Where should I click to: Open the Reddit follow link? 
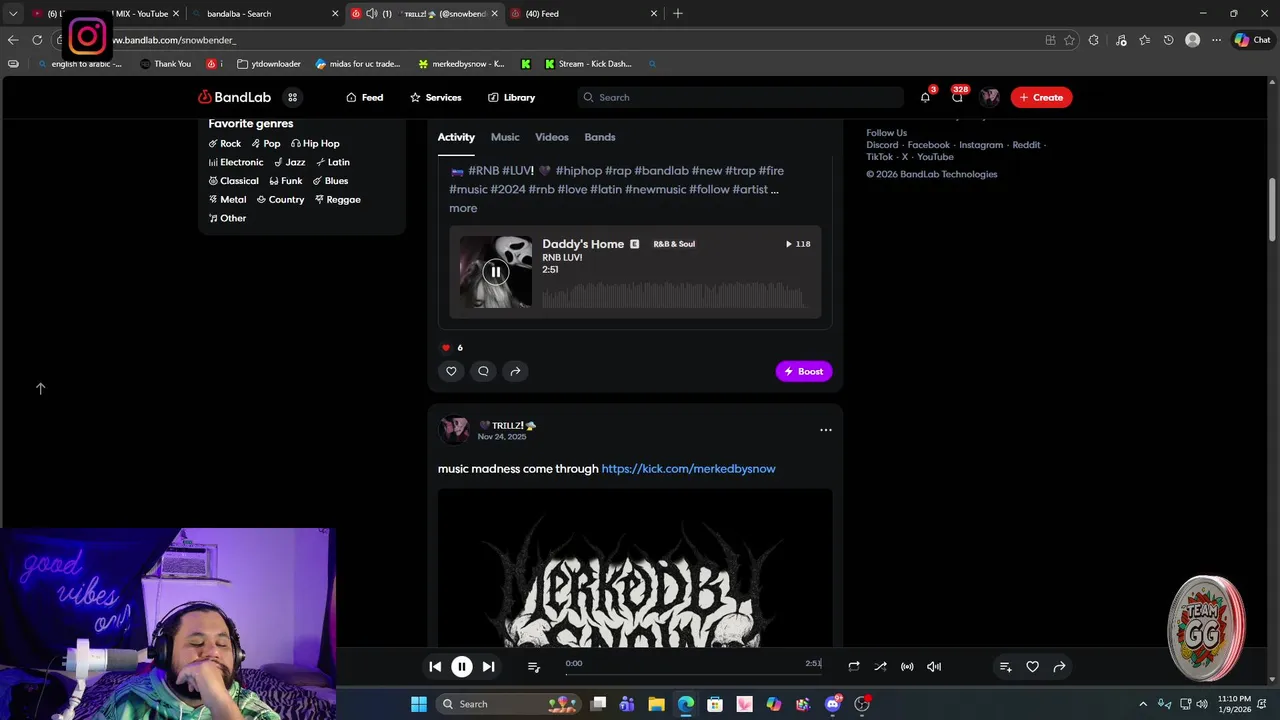click(x=1026, y=145)
